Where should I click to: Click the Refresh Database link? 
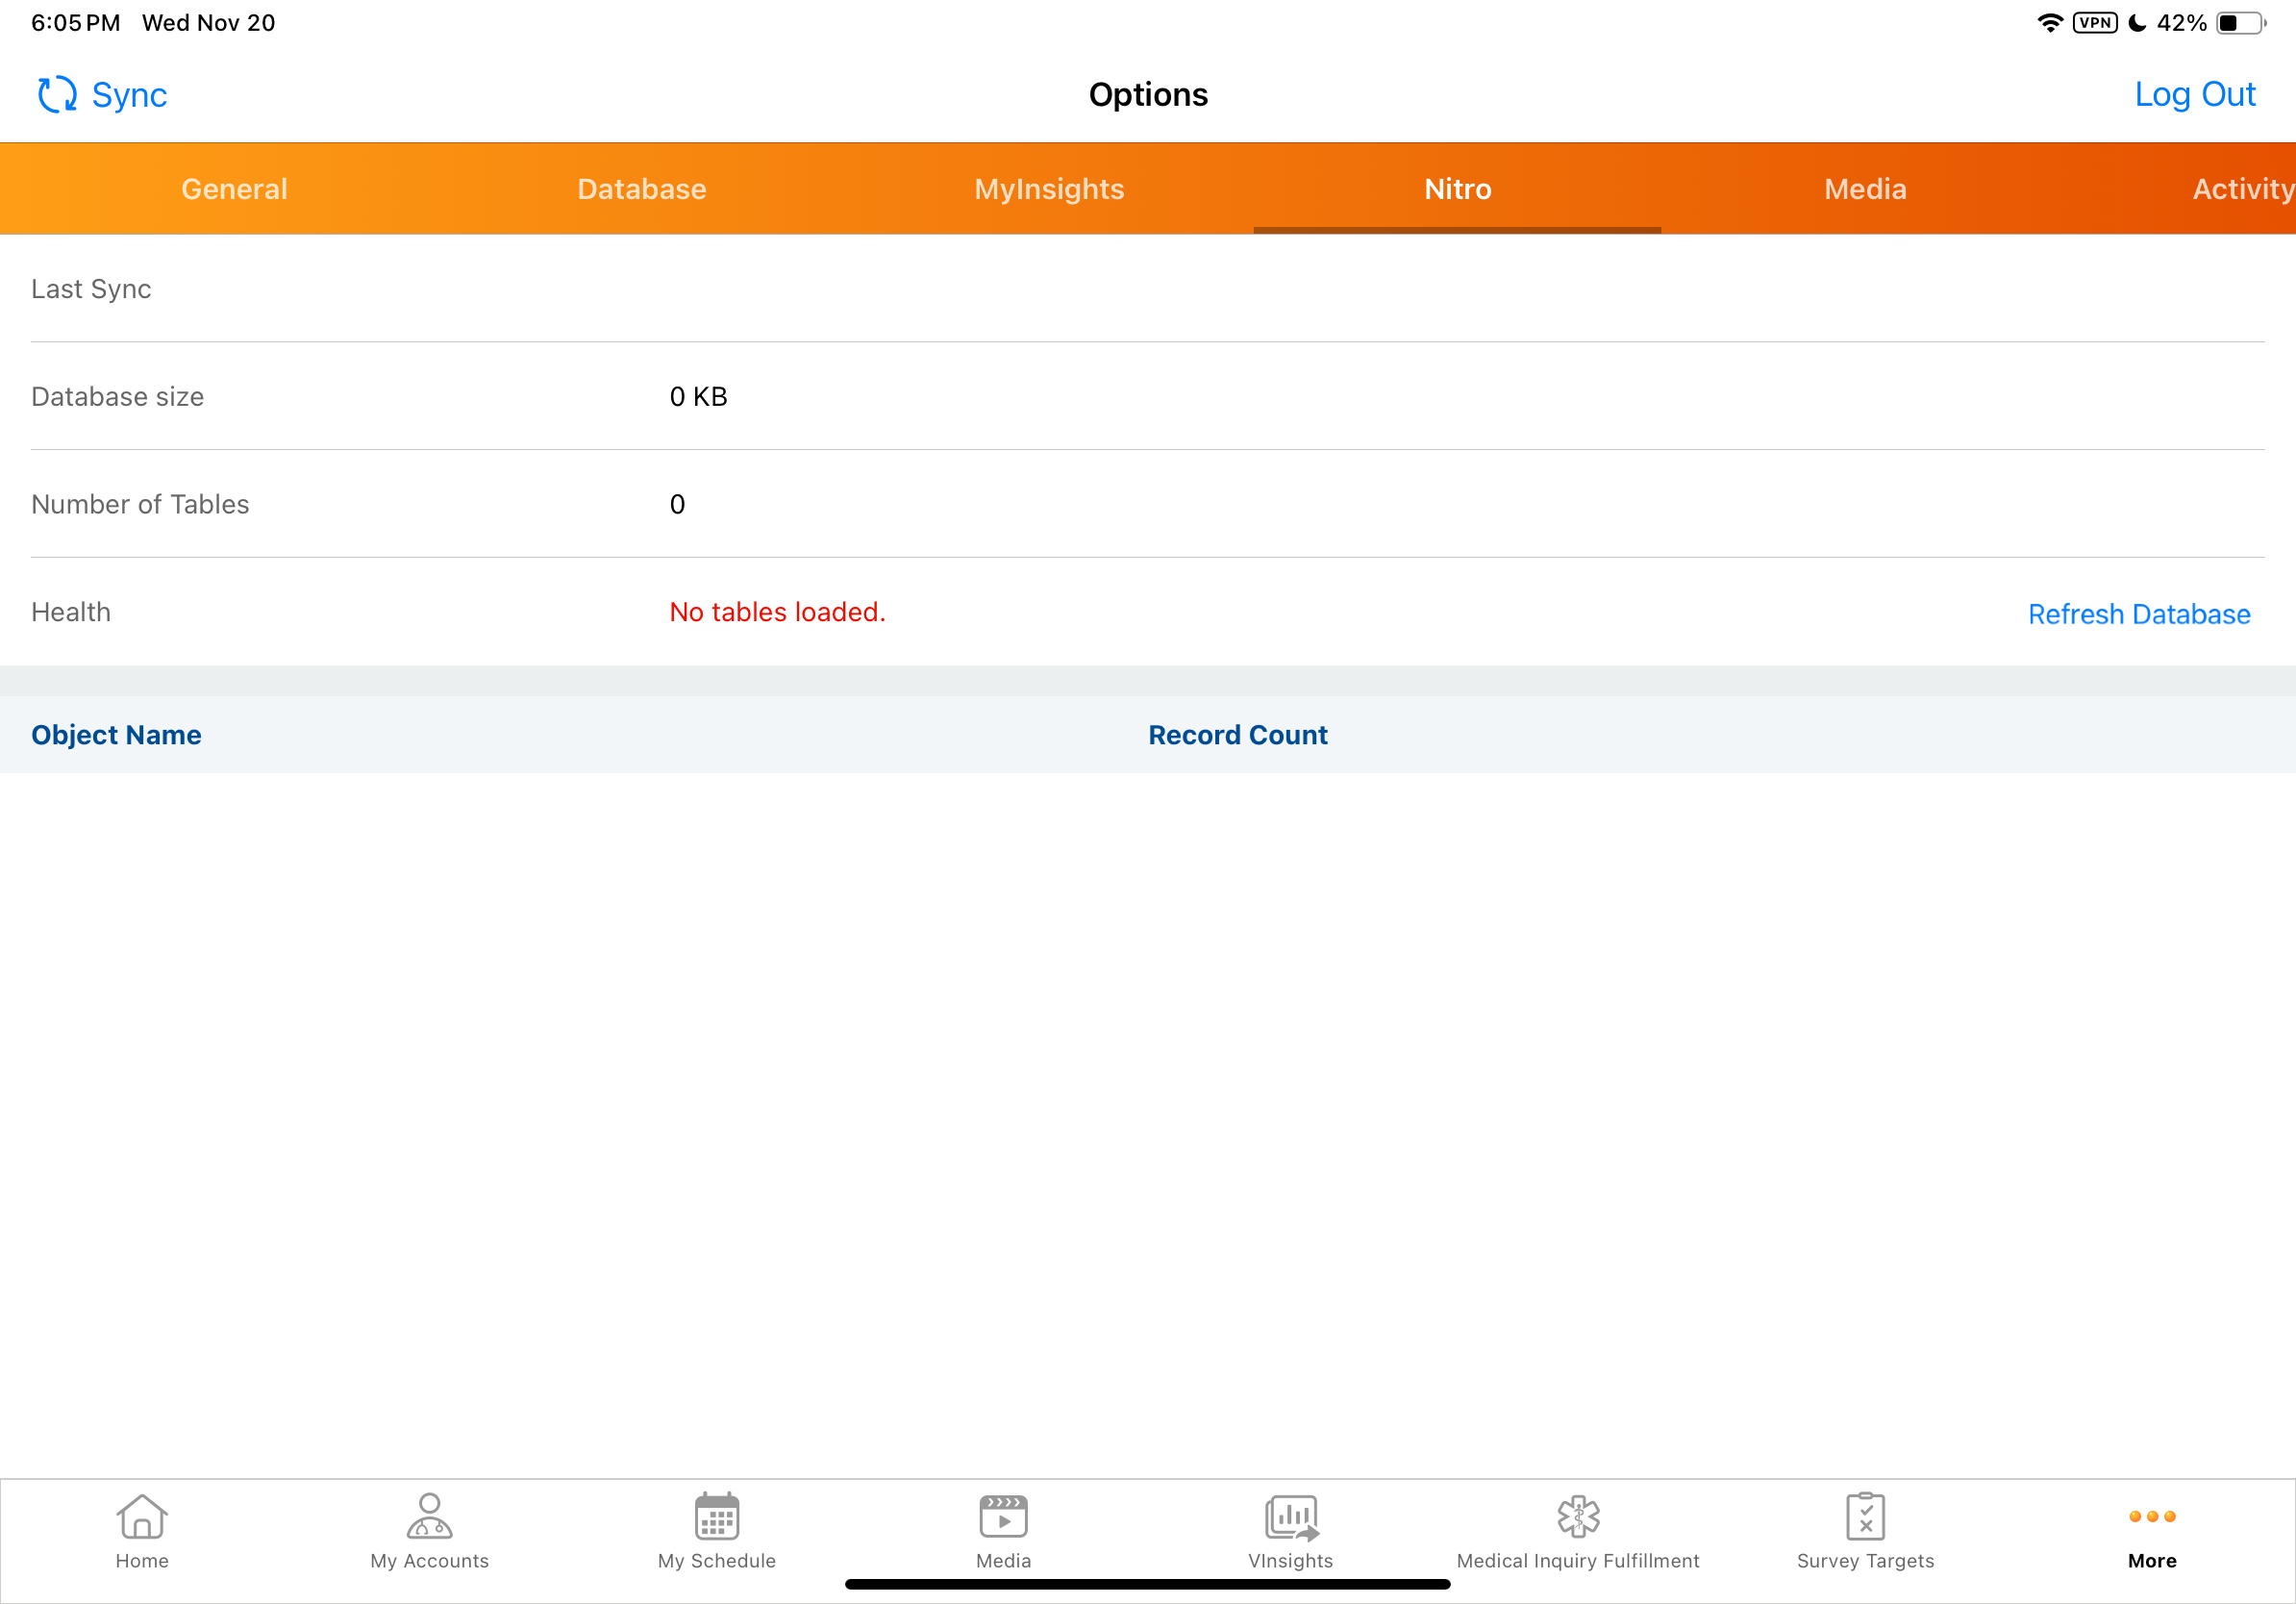point(2138,614)
